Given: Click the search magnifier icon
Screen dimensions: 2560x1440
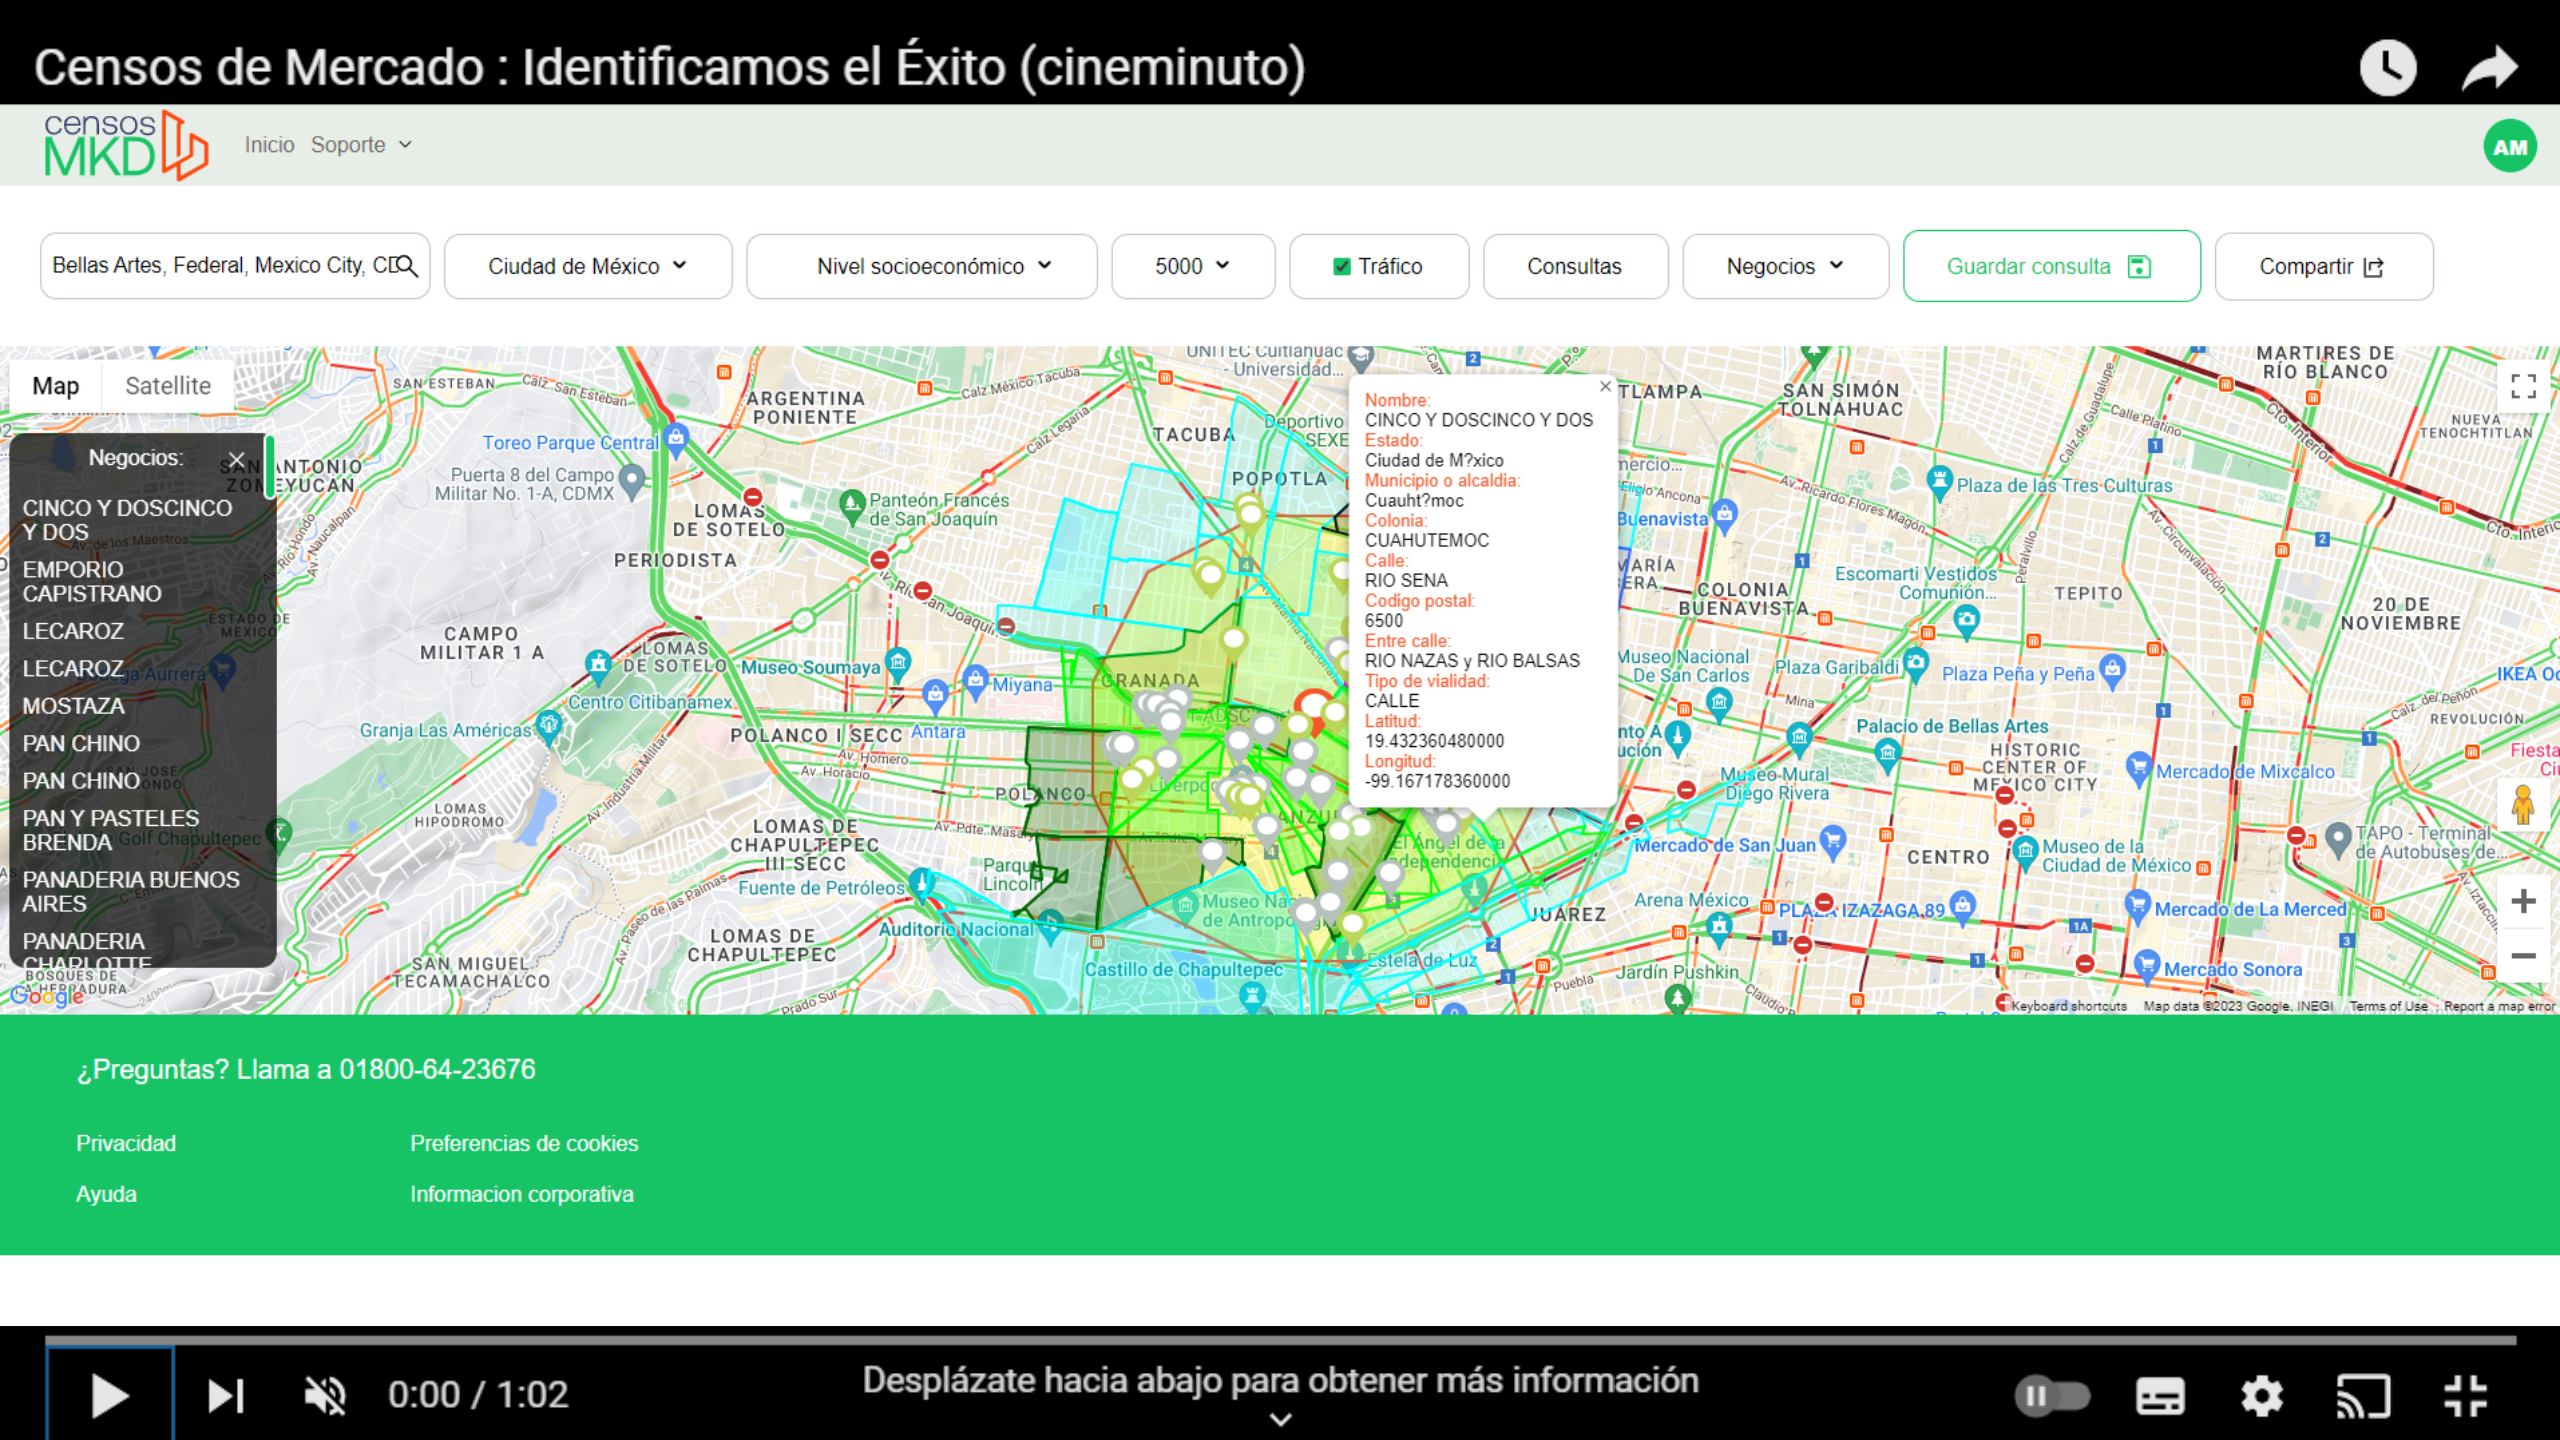Looking at the screenshot, I should [407, 266].
